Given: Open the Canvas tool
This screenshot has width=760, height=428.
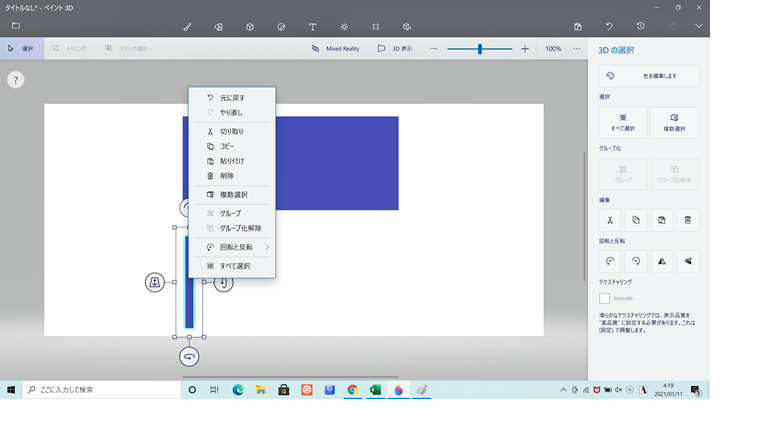Looking at the screenshot, I should [x=376, y=27].
